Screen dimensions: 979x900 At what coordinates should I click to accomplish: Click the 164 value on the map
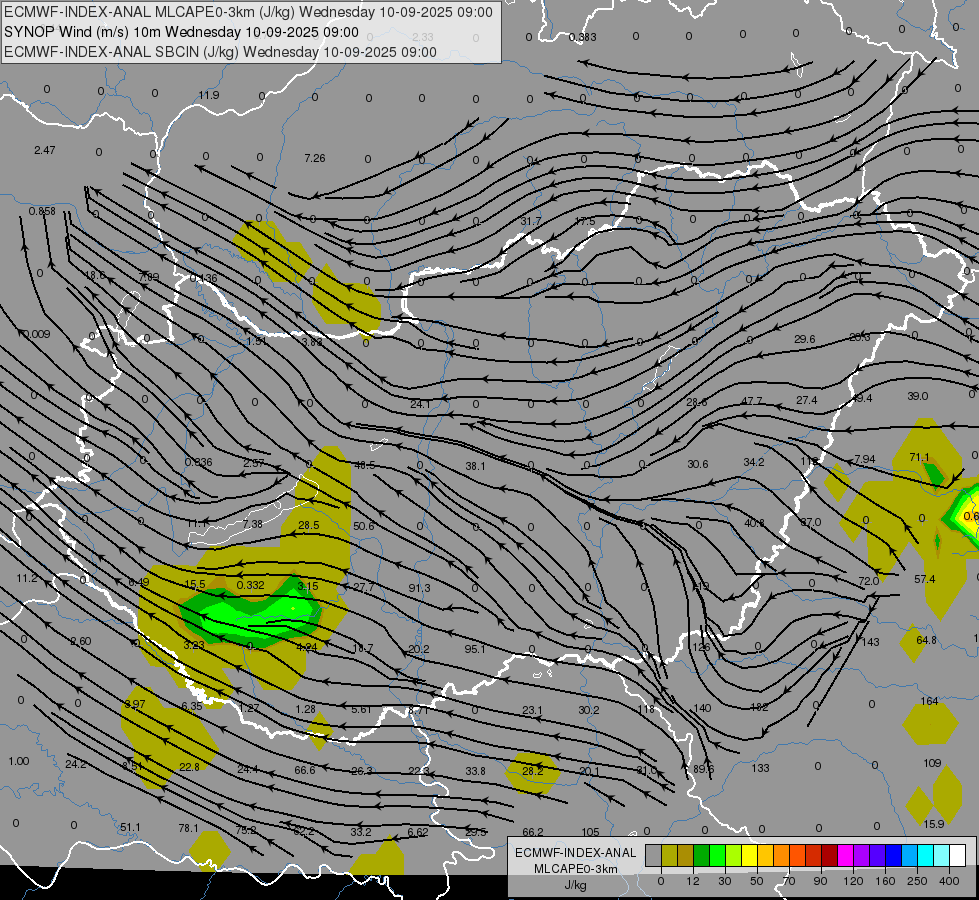929,701
